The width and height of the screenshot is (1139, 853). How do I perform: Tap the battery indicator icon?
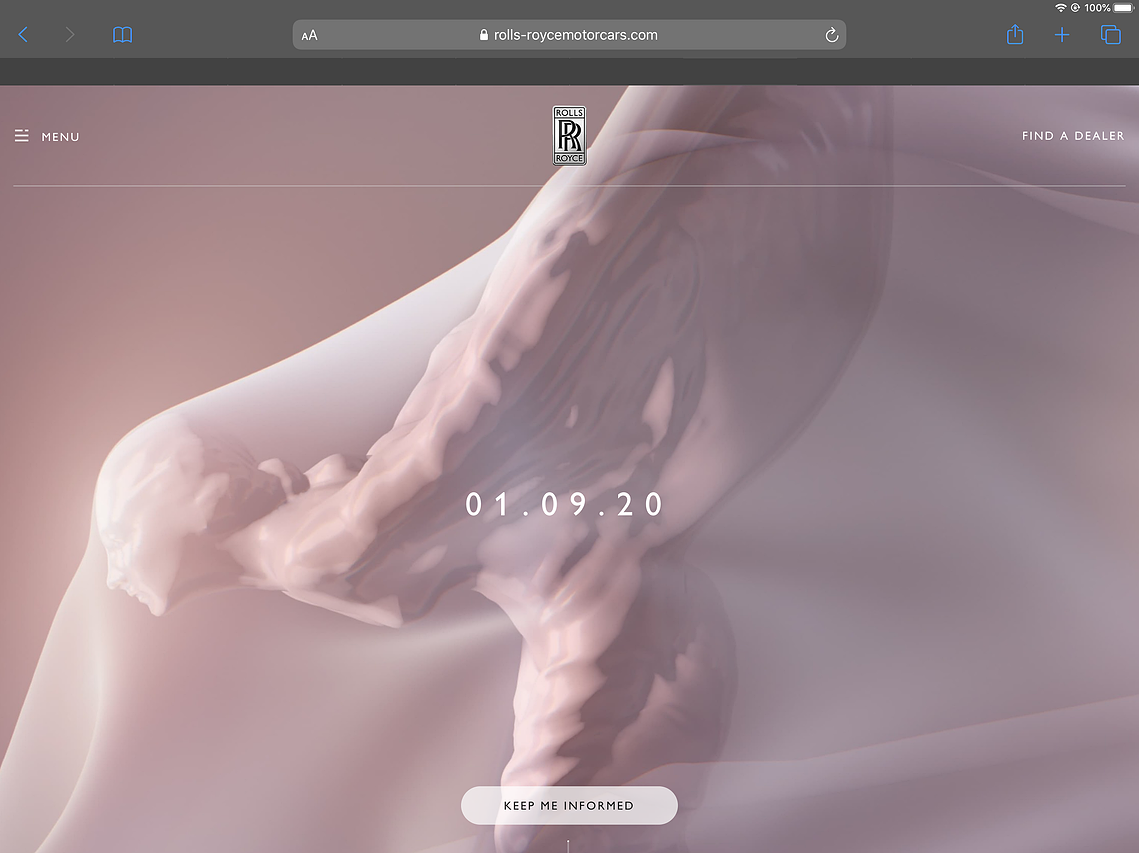tap(1124, 8)
